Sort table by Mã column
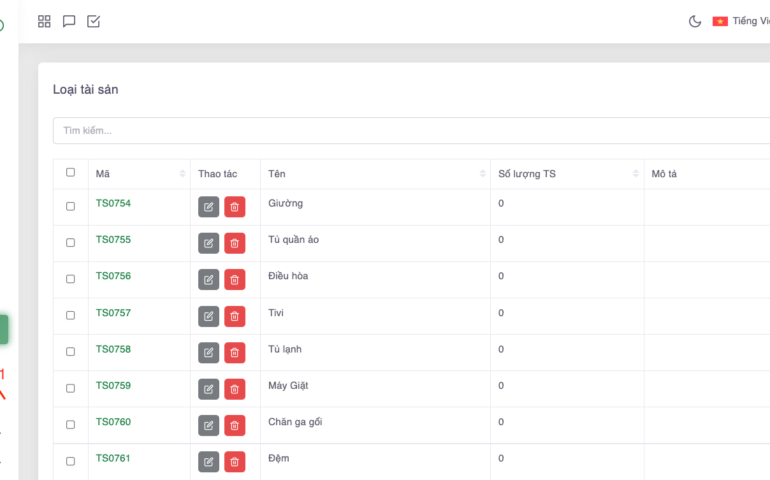 click(x=182, y=174)
